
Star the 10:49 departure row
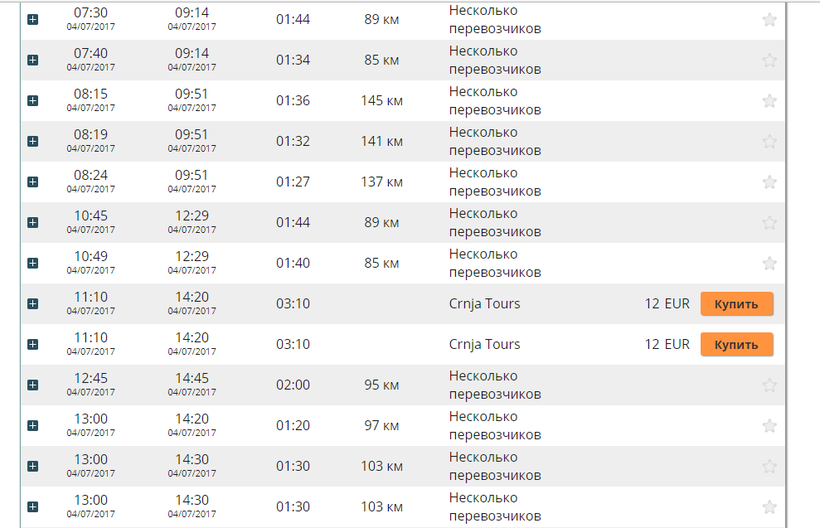click(769, 263)
